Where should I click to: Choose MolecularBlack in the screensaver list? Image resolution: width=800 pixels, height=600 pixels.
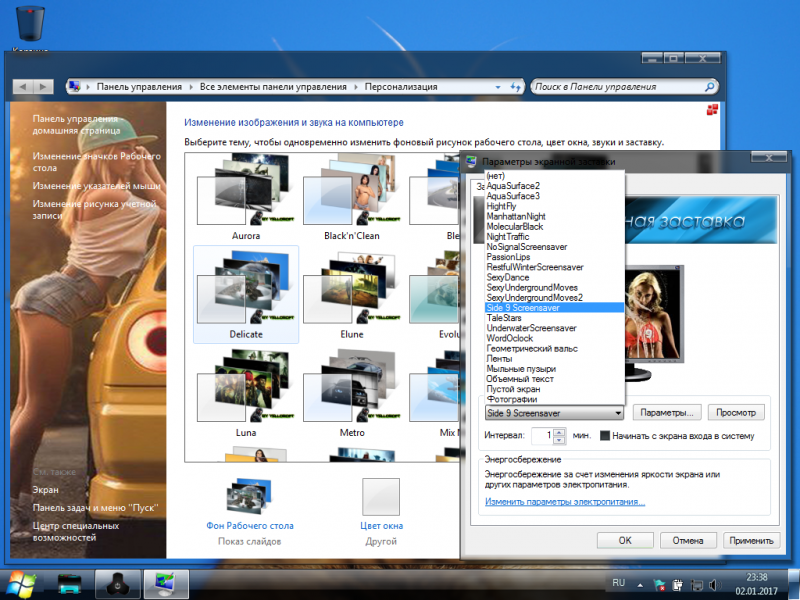pos(555,227)
